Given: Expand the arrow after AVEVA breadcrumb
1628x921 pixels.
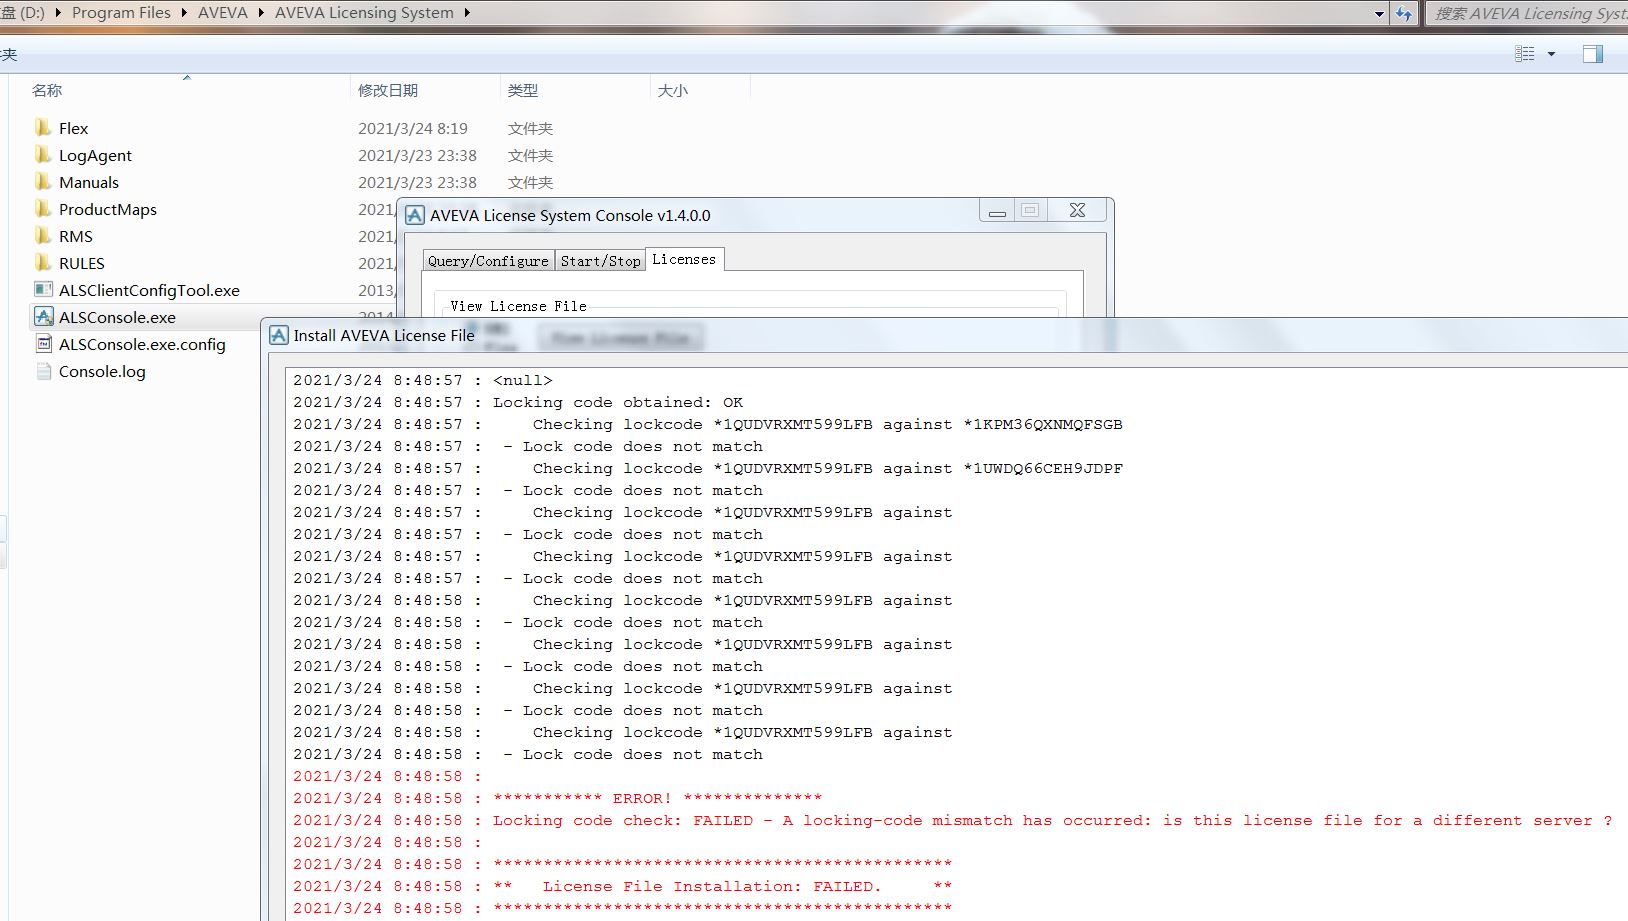Looking at the screenshot, I should [261, 13].
